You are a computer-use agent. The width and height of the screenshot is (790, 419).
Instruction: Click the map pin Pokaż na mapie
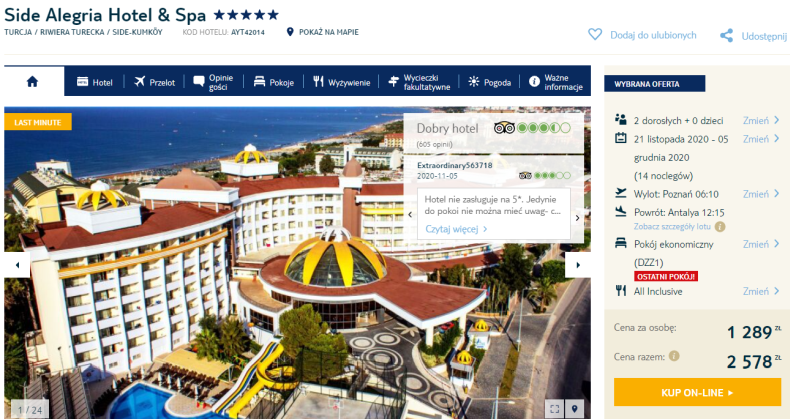click(x=290, y=32)
